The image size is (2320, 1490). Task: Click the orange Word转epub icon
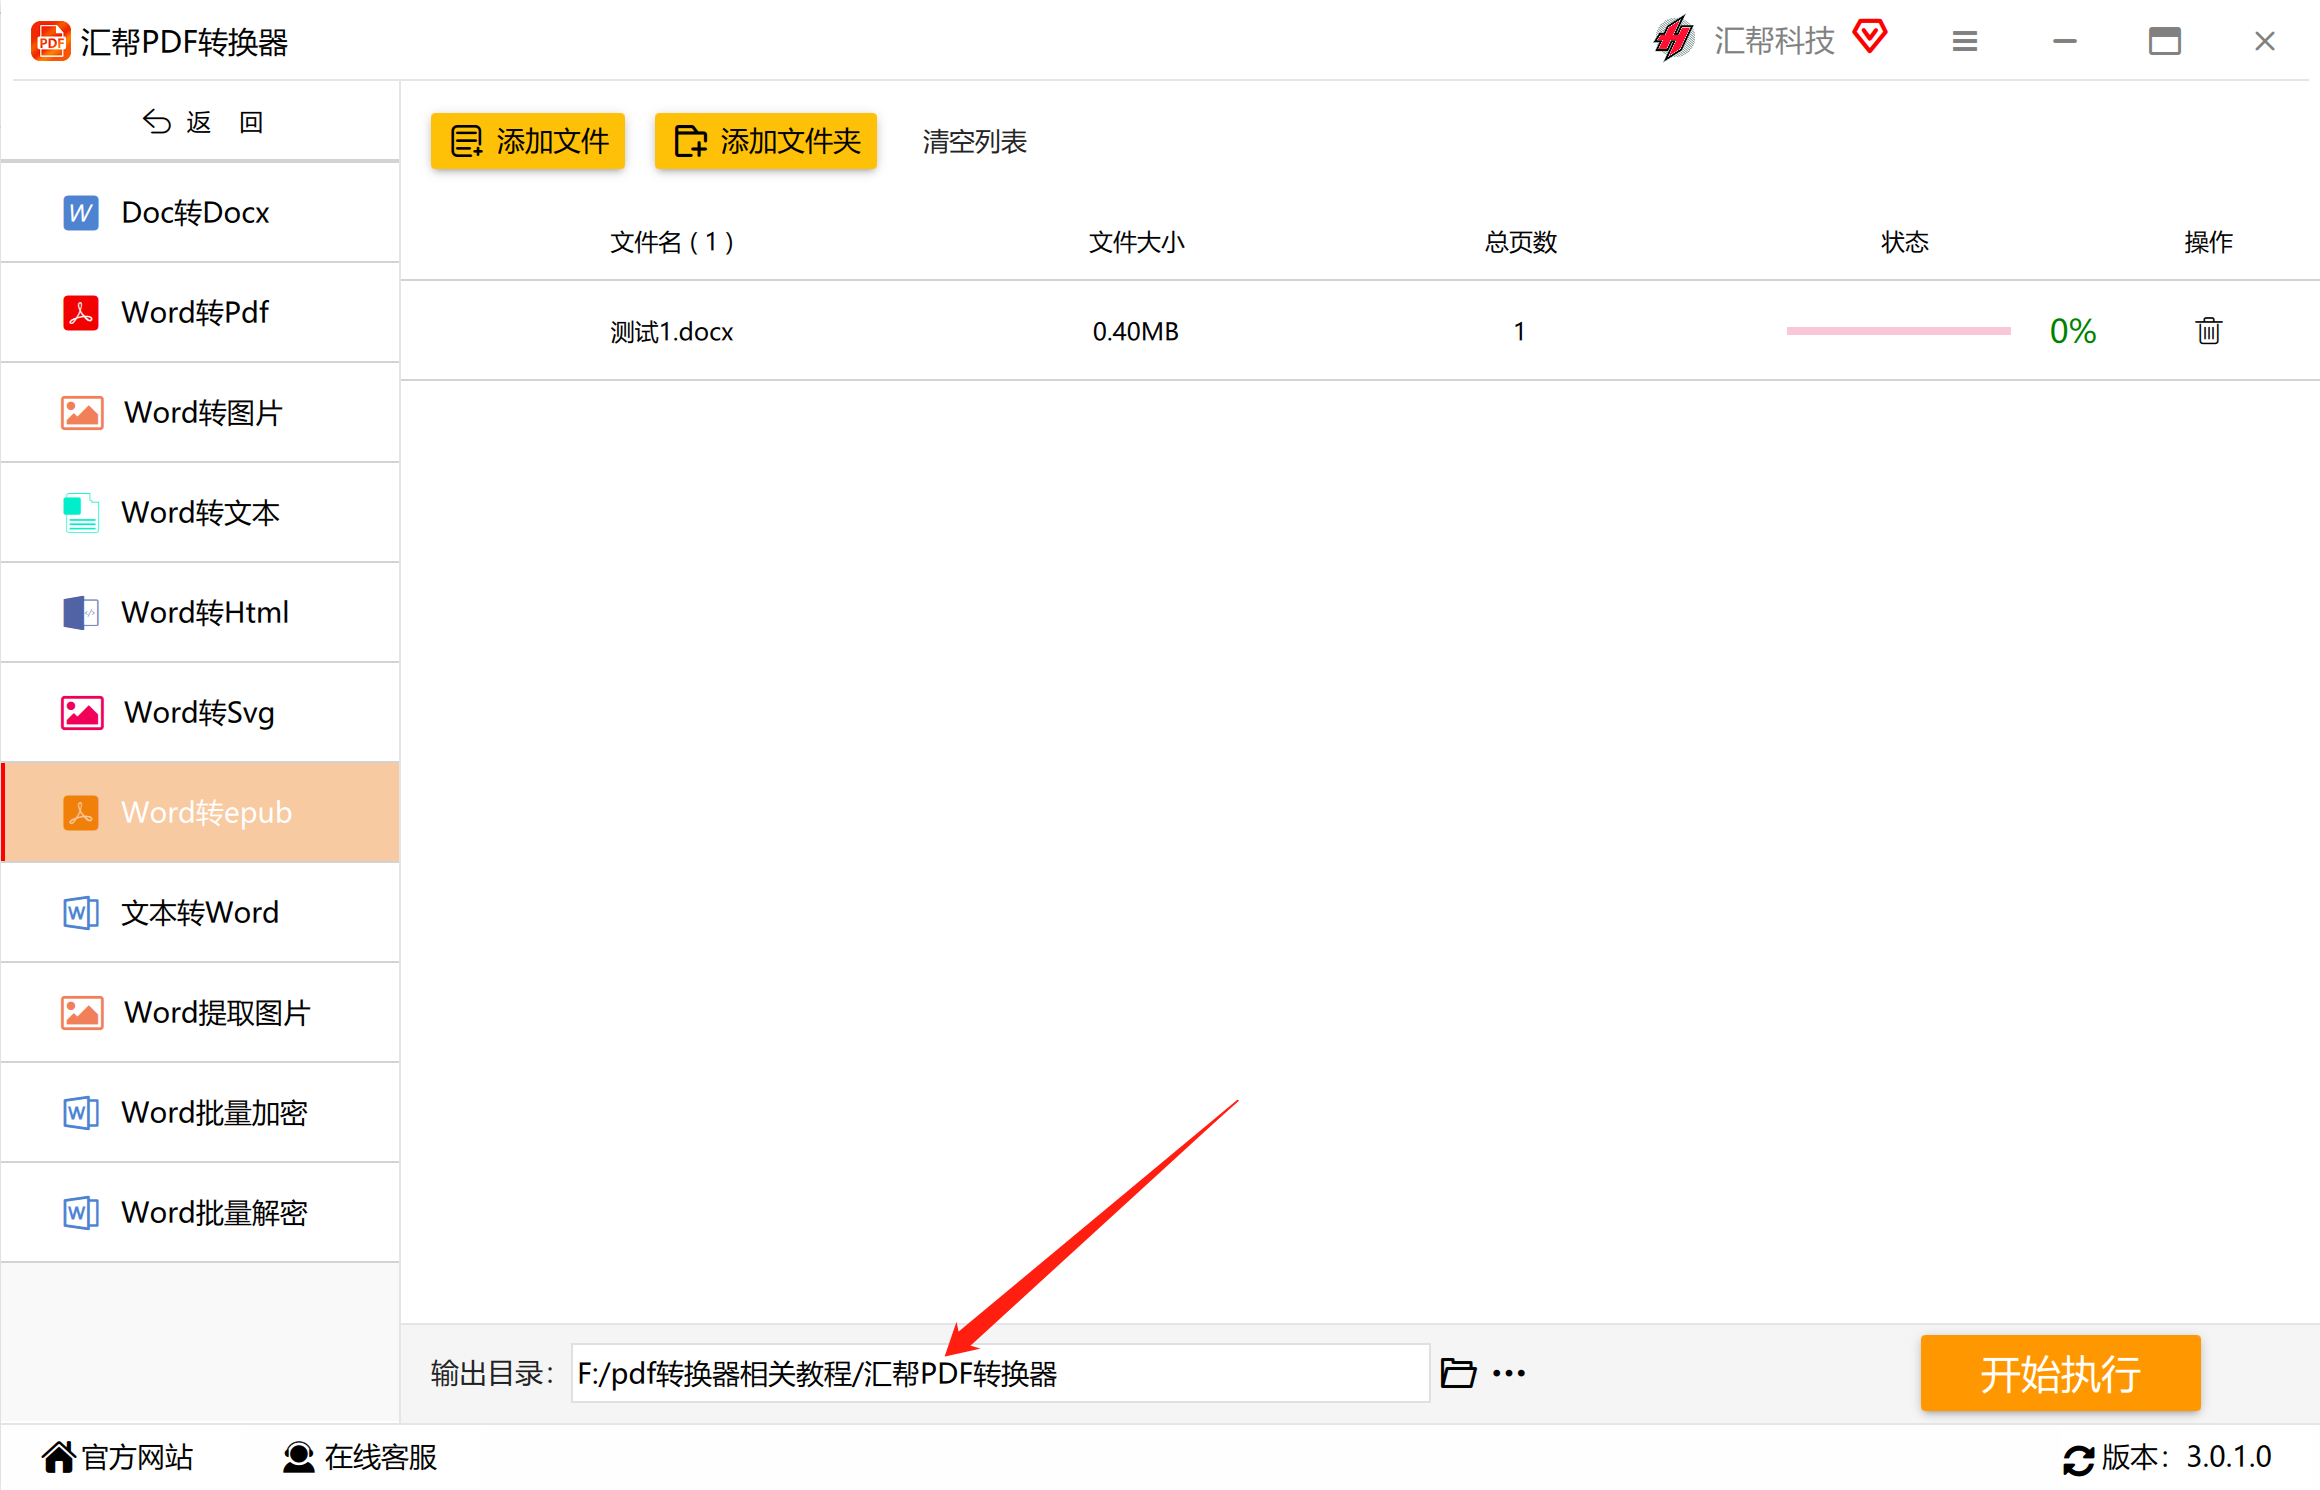81,813
